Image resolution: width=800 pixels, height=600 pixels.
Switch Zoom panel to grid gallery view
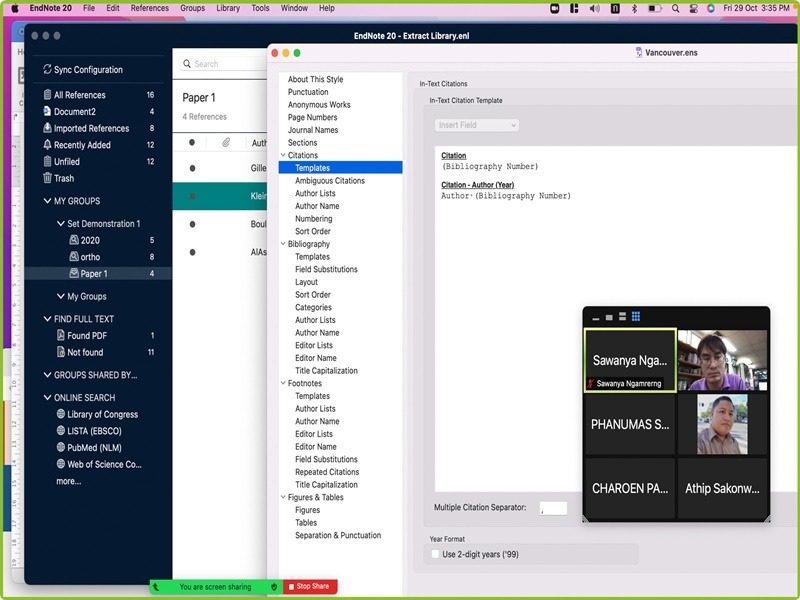point(636,317)
